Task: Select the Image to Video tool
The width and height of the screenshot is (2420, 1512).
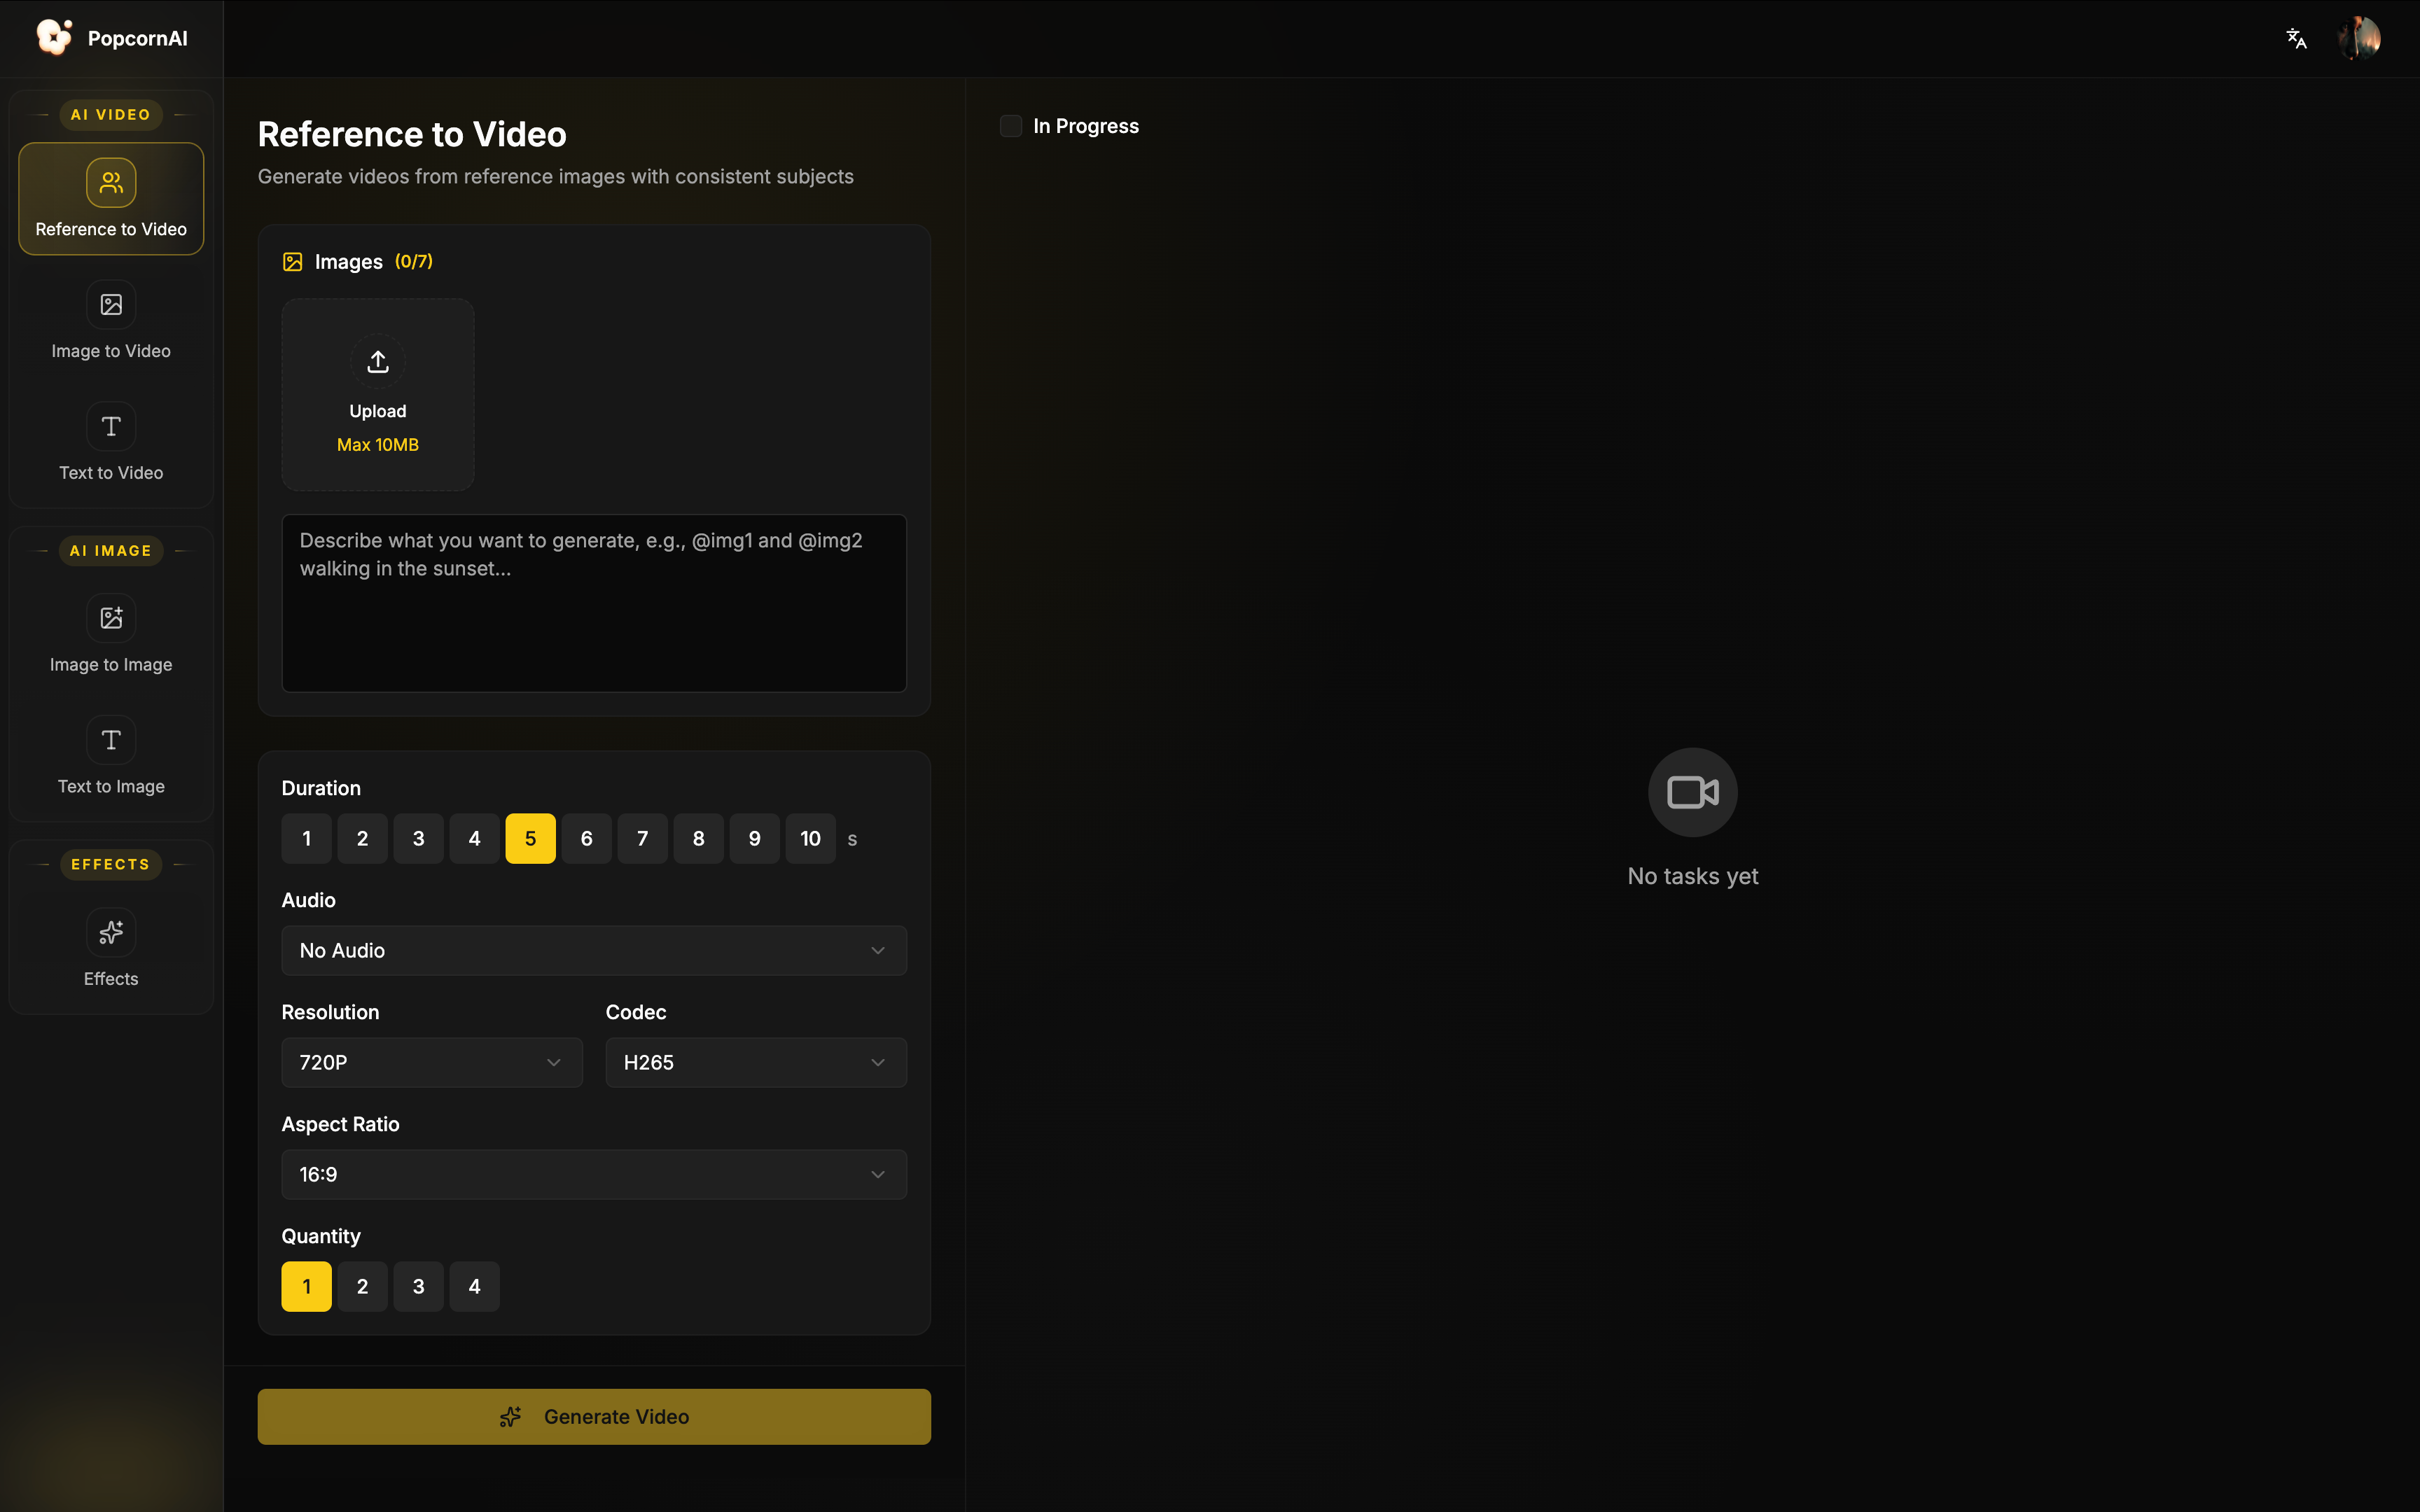Action: point(110,322)
